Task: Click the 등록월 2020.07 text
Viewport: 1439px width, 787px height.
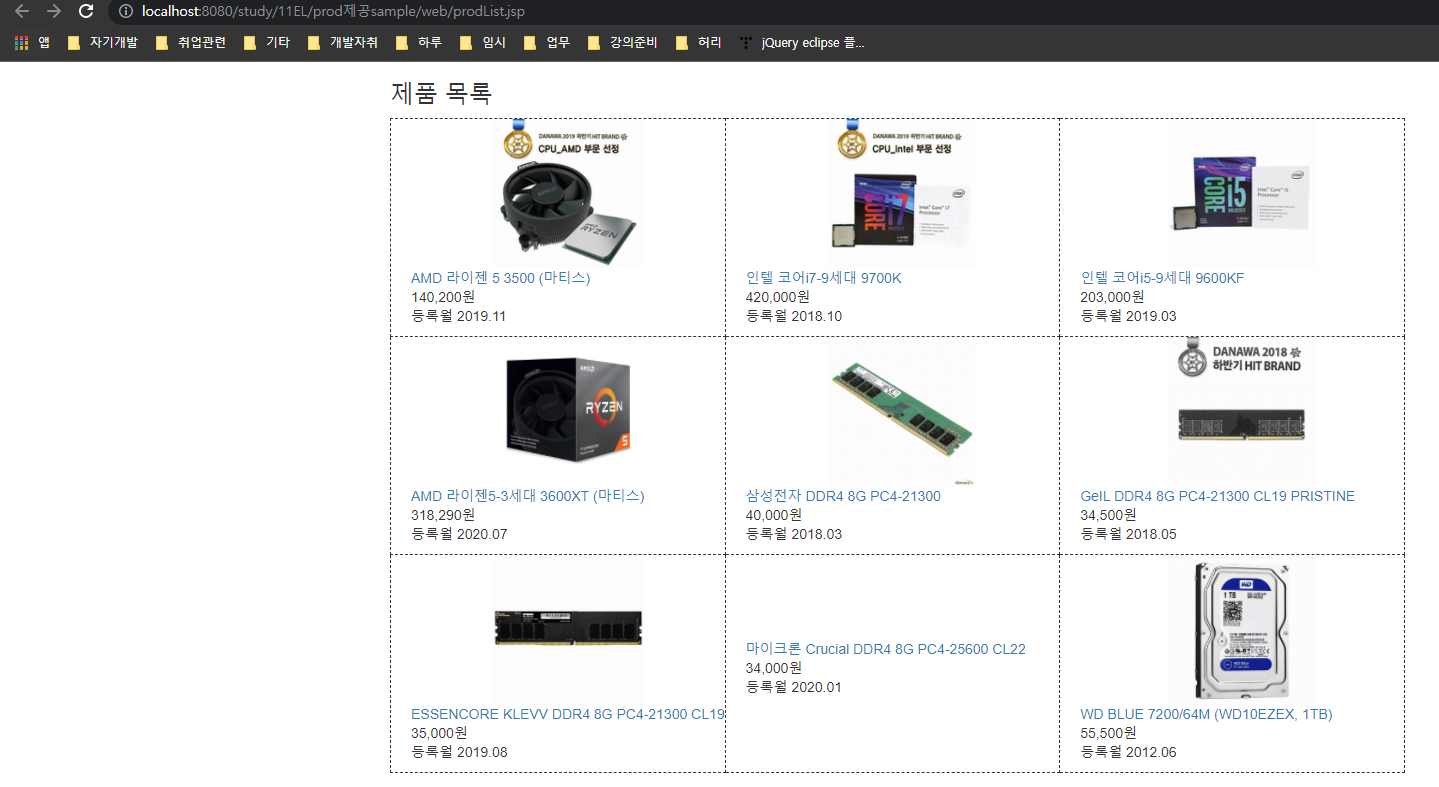Action: 459,534
